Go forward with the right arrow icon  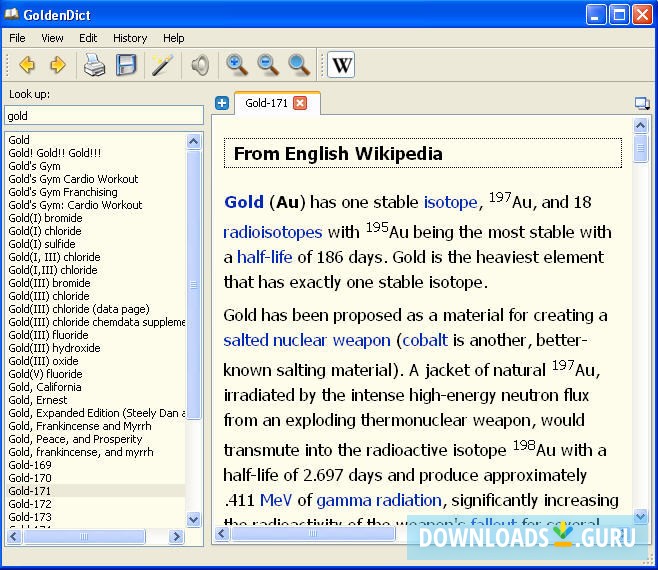coord(57,65)
